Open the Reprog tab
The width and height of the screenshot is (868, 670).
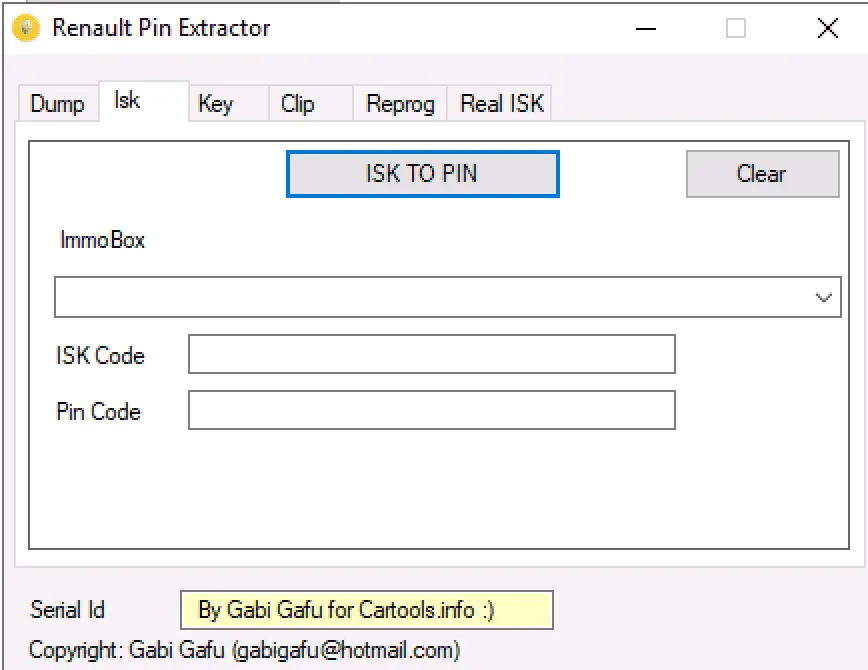(400, 104)
